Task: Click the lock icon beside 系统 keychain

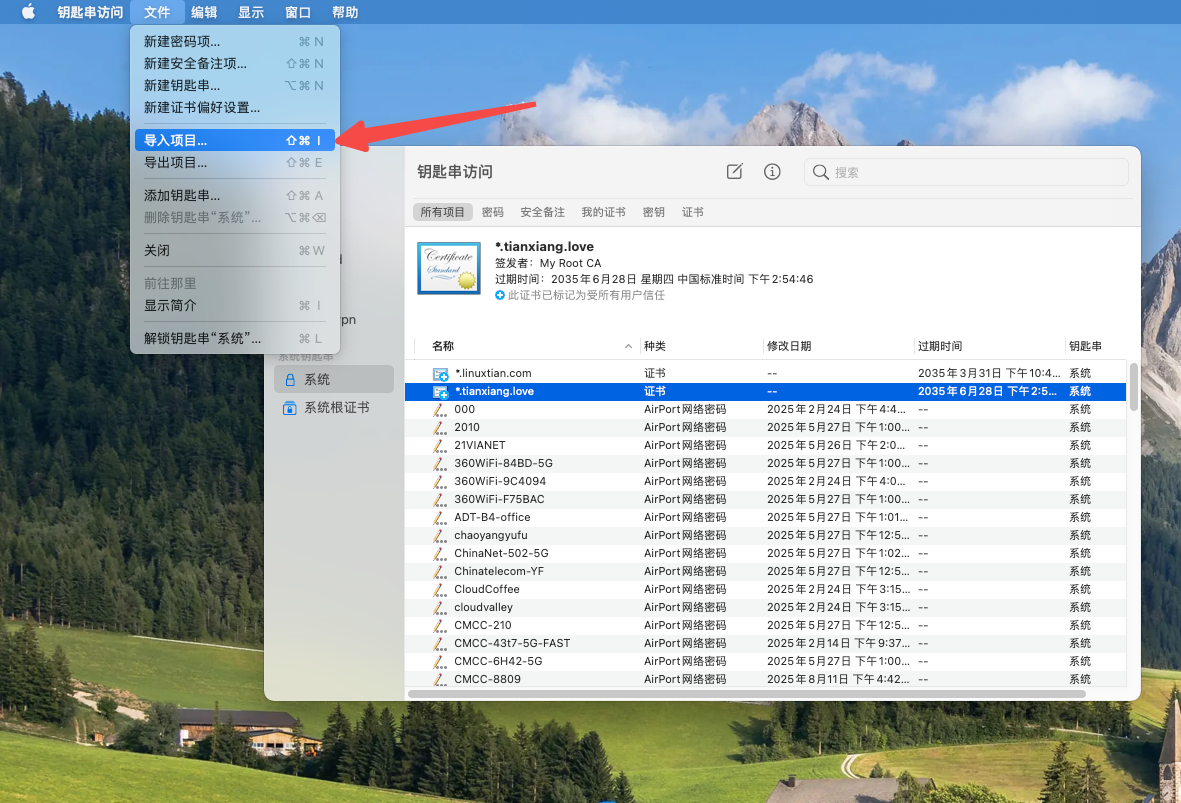Action: pyautogui.click(x=290, y=380)
